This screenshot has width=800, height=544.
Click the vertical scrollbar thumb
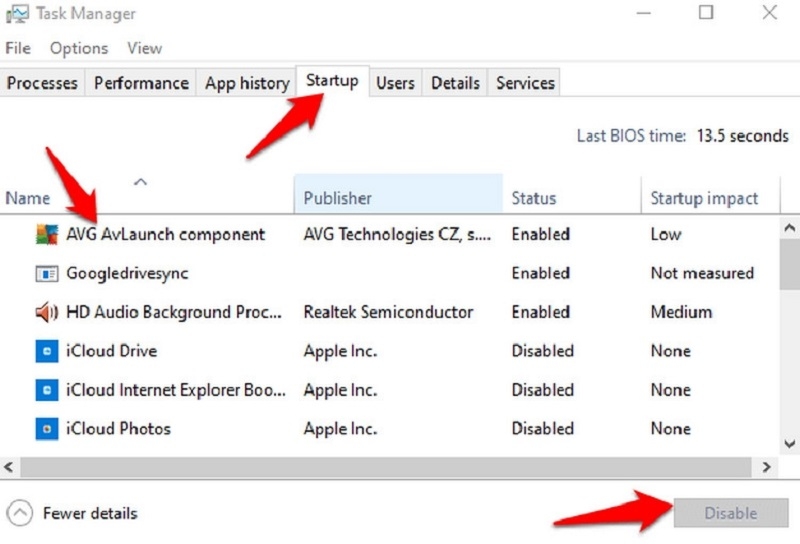[x=790, y=264]
